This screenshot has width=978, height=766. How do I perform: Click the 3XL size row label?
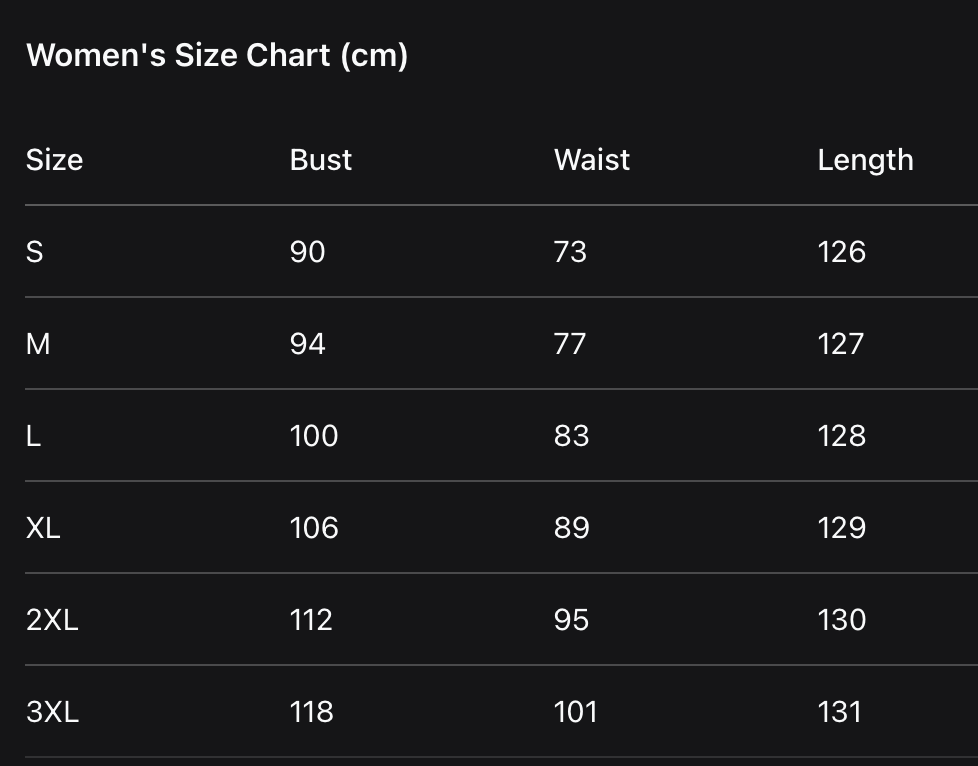[x=52, y=712]
